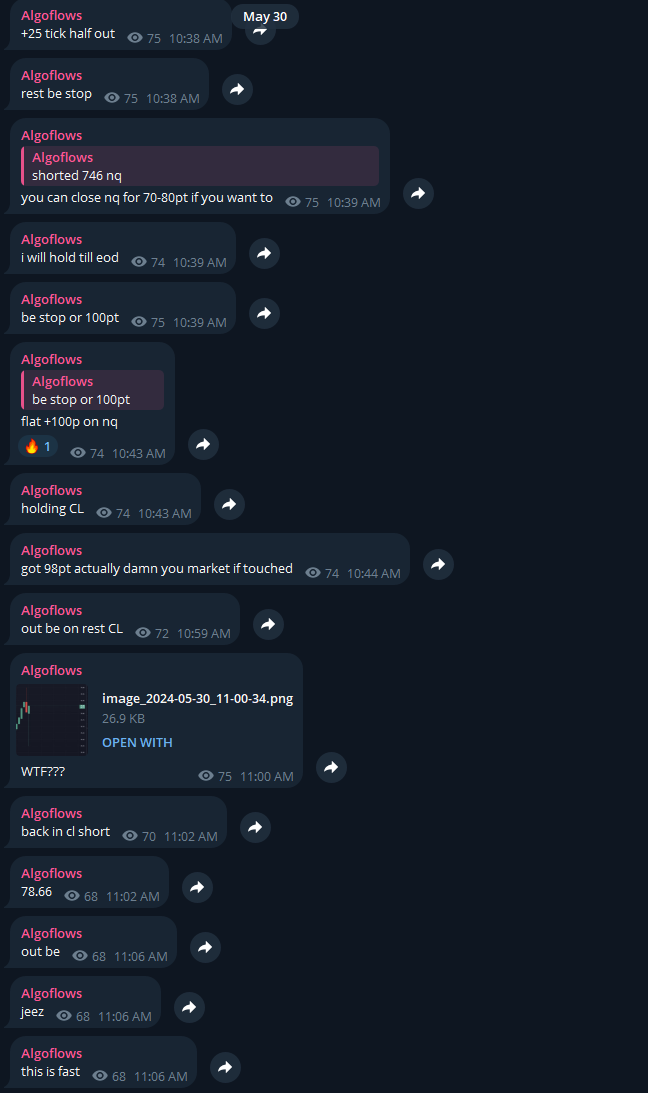Viewport: 648px width, 1093px height.
Task: Forward the 'out be on rest CL' message
Action: (x=268, y=624)
